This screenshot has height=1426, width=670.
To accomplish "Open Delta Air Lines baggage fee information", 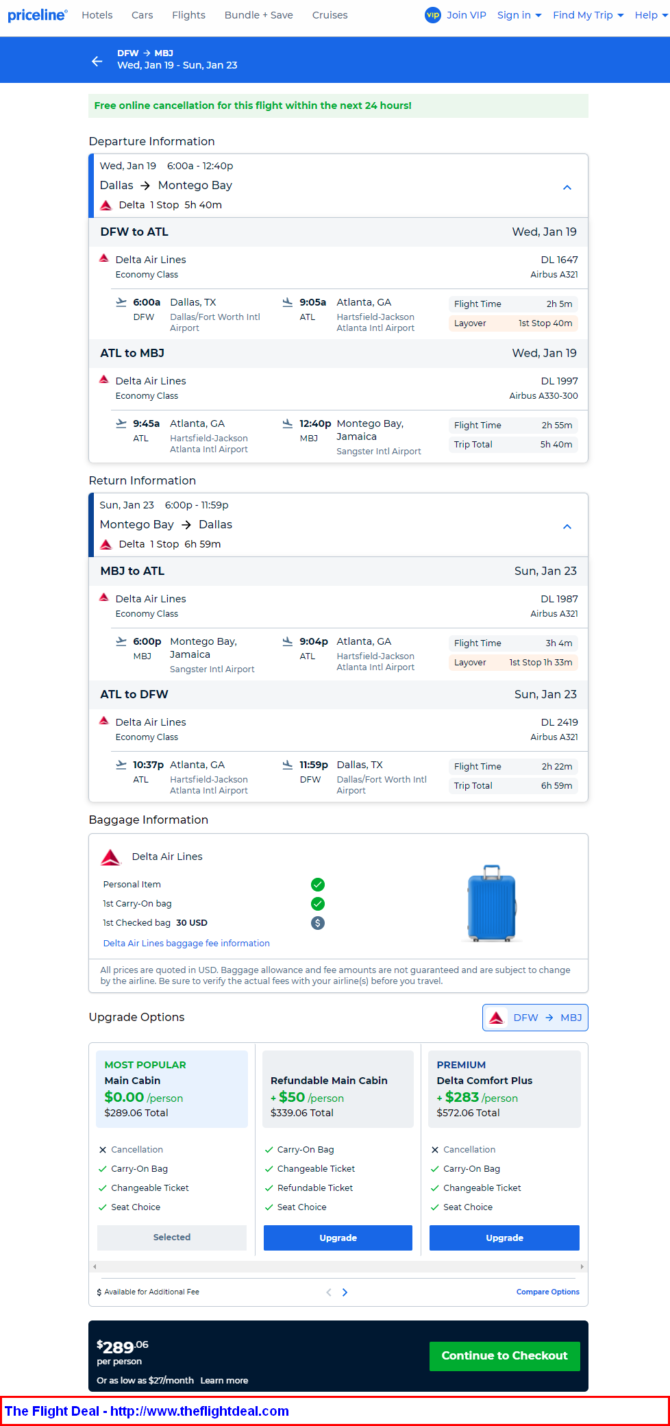I will (186, 943).
